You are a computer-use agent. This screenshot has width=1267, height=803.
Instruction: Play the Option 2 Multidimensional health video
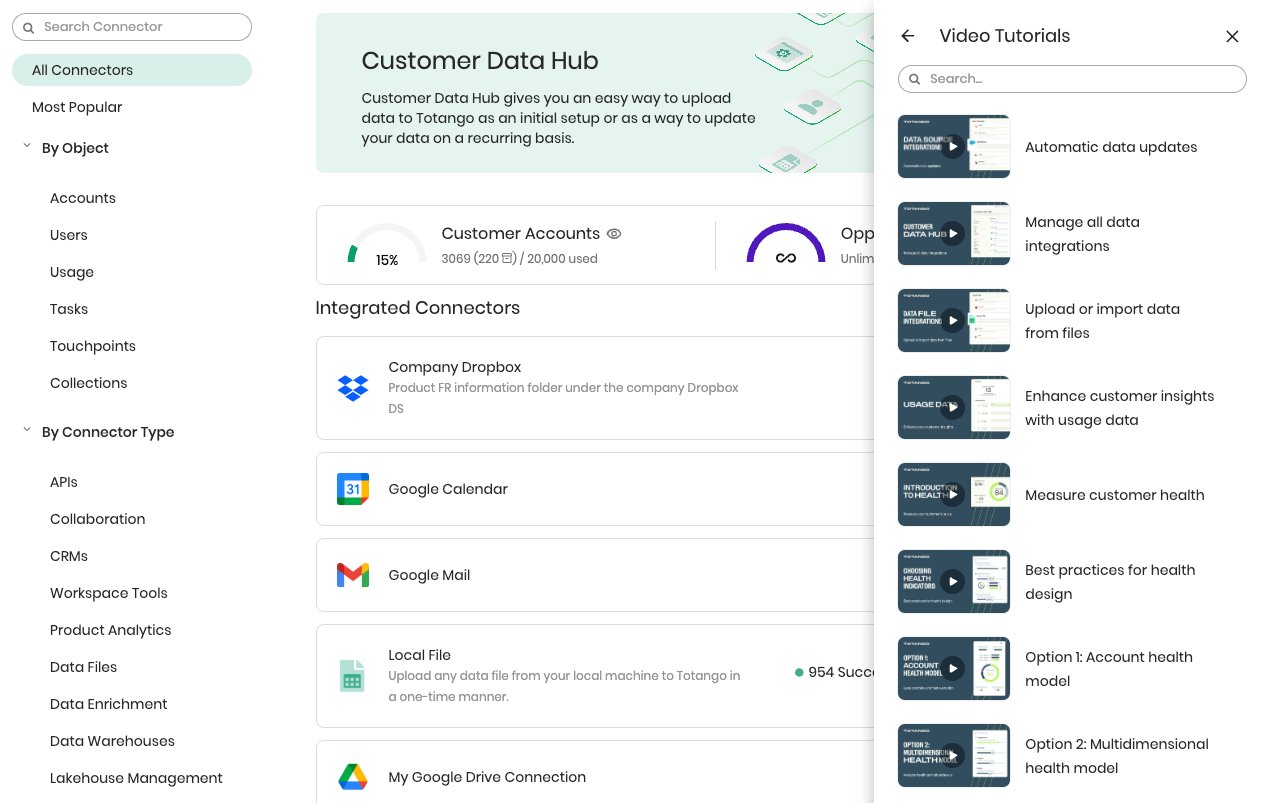click(953, 755)
